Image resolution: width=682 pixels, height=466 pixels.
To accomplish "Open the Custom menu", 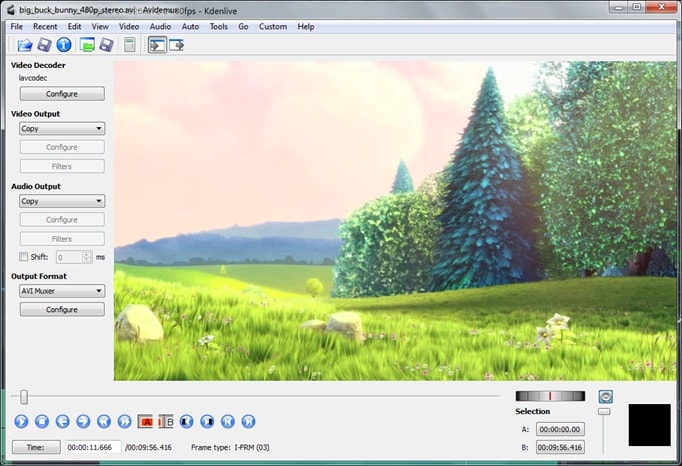I will point(273,27).
